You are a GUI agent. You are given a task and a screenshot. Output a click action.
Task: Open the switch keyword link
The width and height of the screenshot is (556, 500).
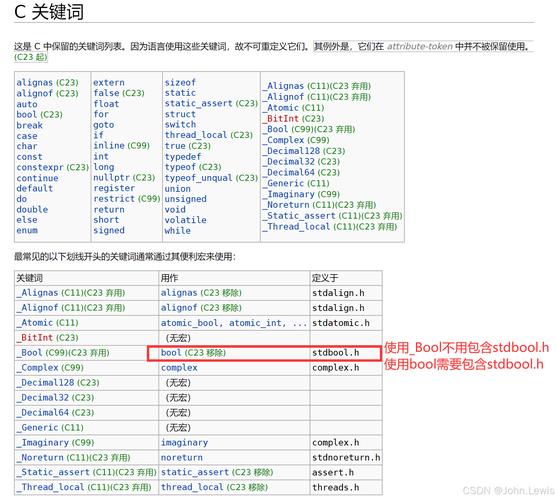(180, 124)
